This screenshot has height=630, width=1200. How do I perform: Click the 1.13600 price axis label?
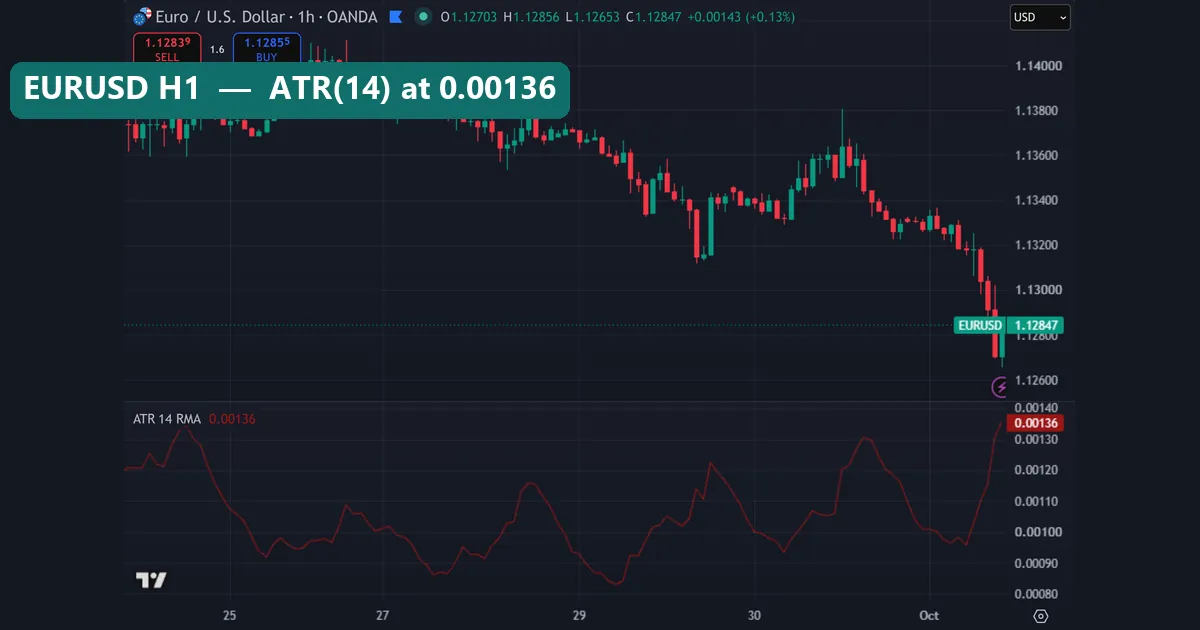pos(1037,156)
